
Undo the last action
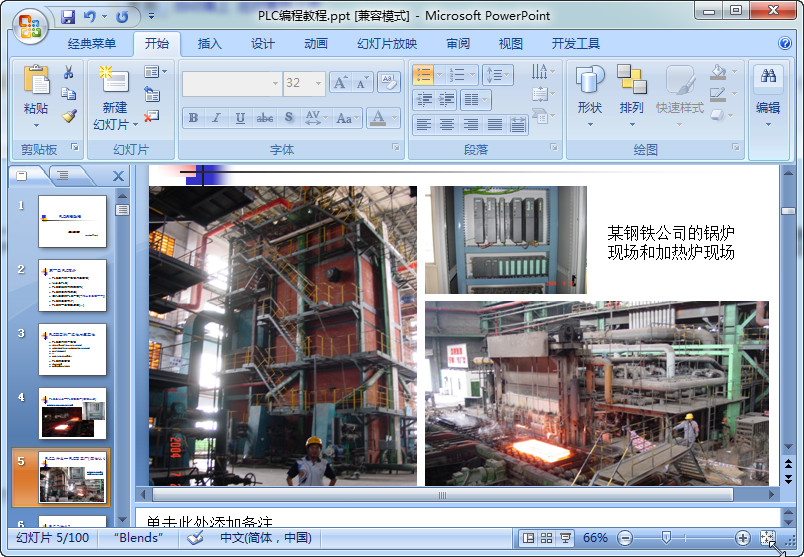pyautogui.click(x=90, y=17)
